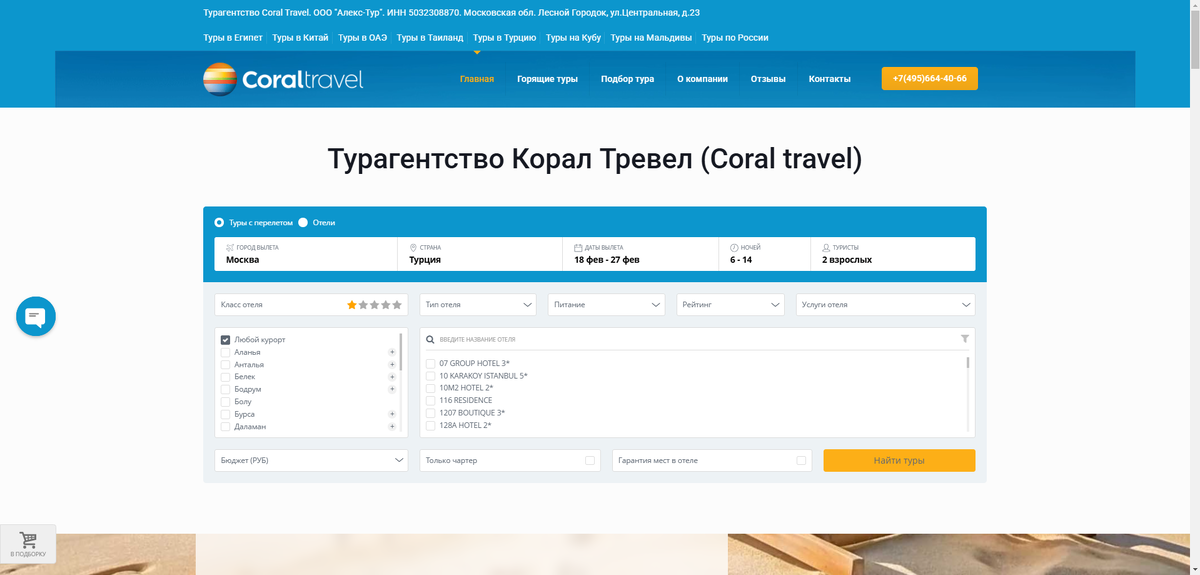Click the 'Найти туры' button
The image size is (1200, 575).
[899, 460]
